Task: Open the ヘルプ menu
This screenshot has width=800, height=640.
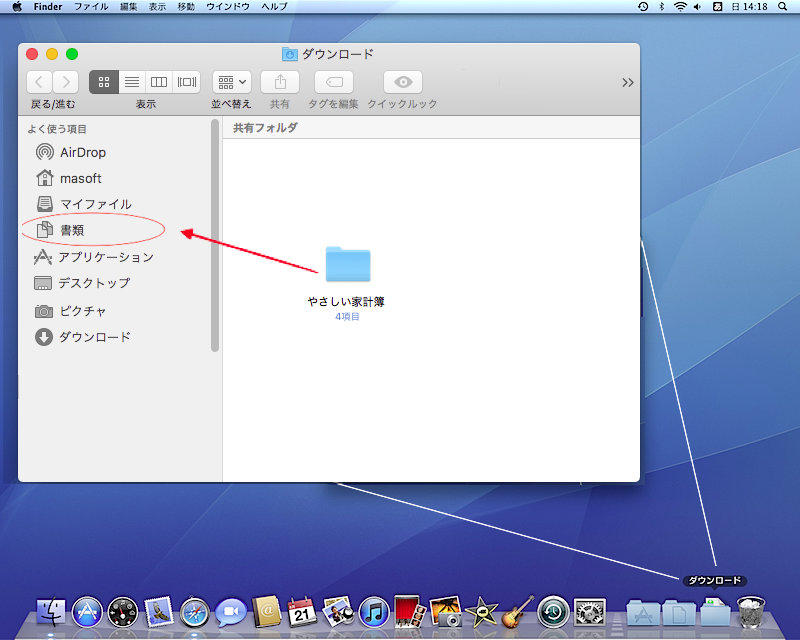Action: tap(274, 7)
